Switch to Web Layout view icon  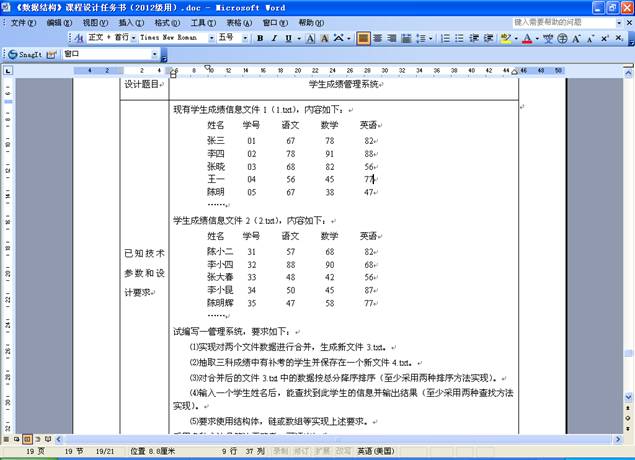17,439
